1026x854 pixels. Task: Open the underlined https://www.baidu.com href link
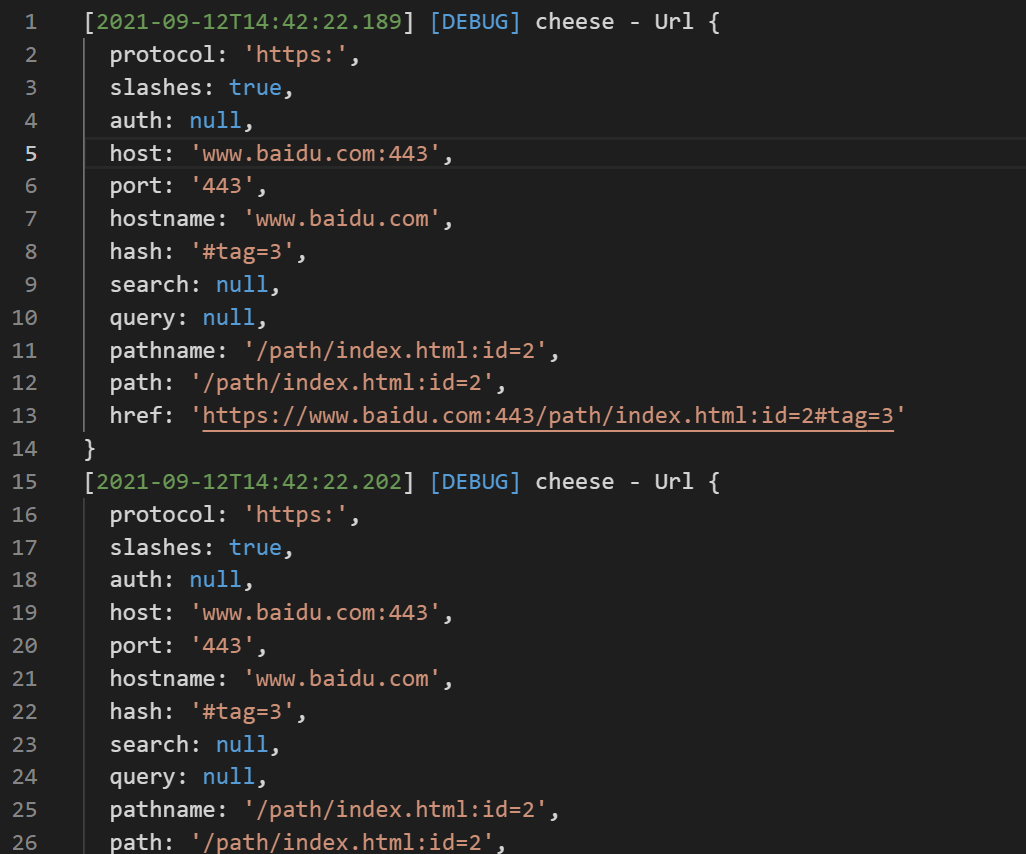548,416
